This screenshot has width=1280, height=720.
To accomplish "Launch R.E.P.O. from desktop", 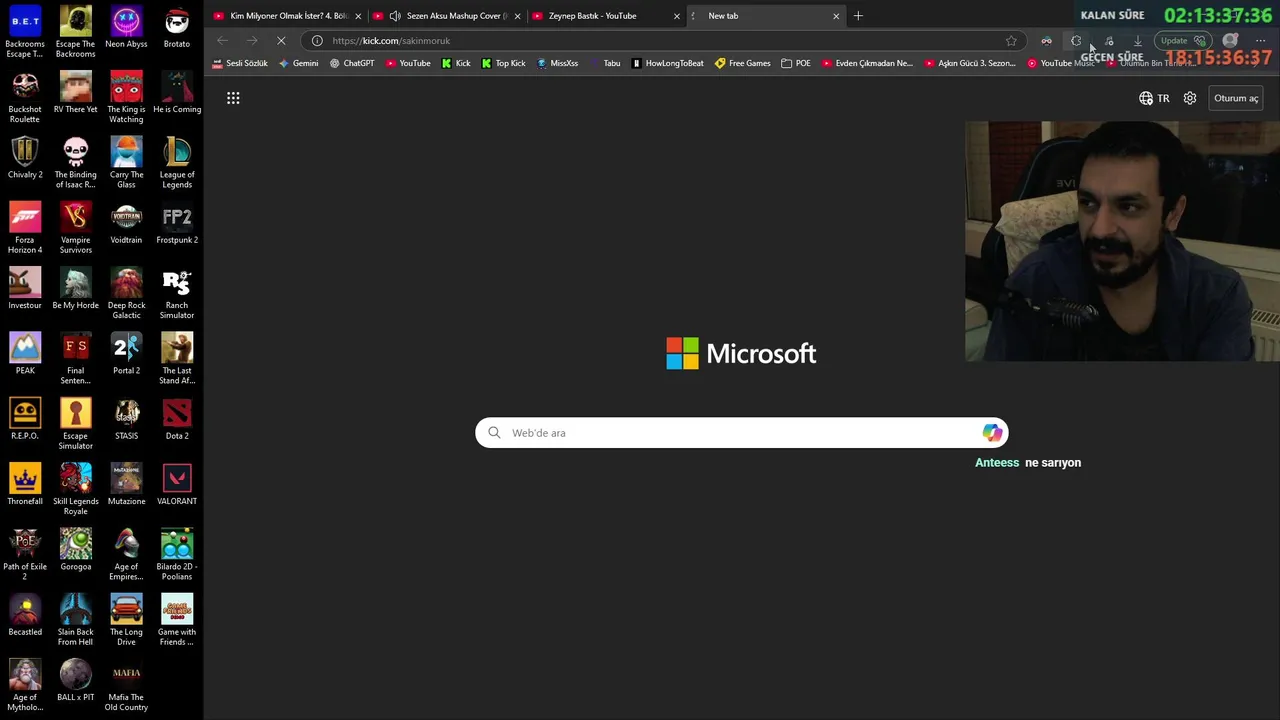I will [x=25, y=419].
